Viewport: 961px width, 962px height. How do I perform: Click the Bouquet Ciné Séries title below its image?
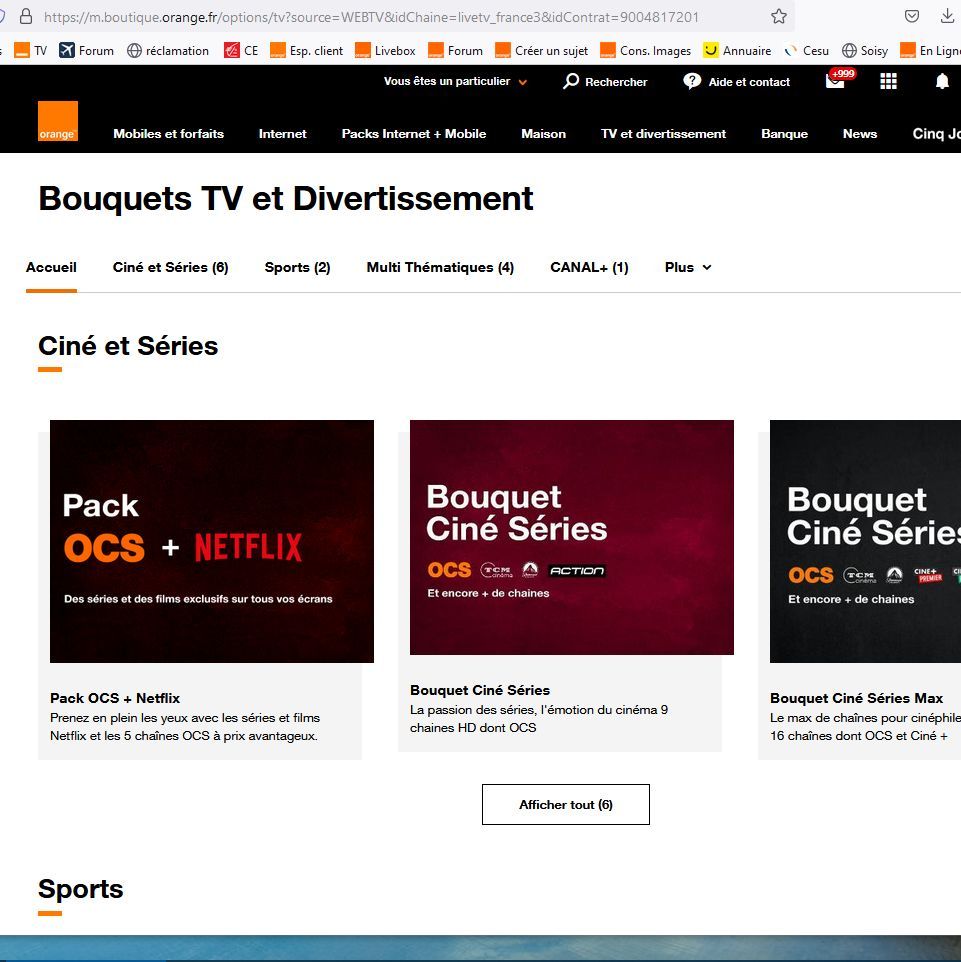tap(480, 690)
